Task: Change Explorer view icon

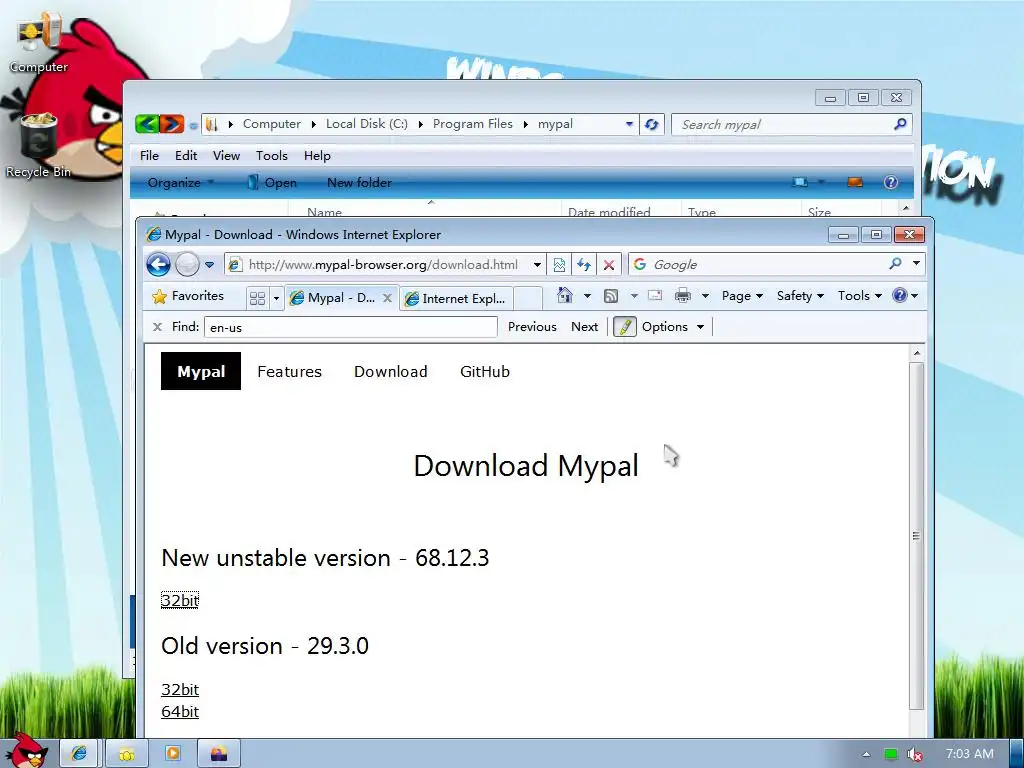Action: (800, 182)
